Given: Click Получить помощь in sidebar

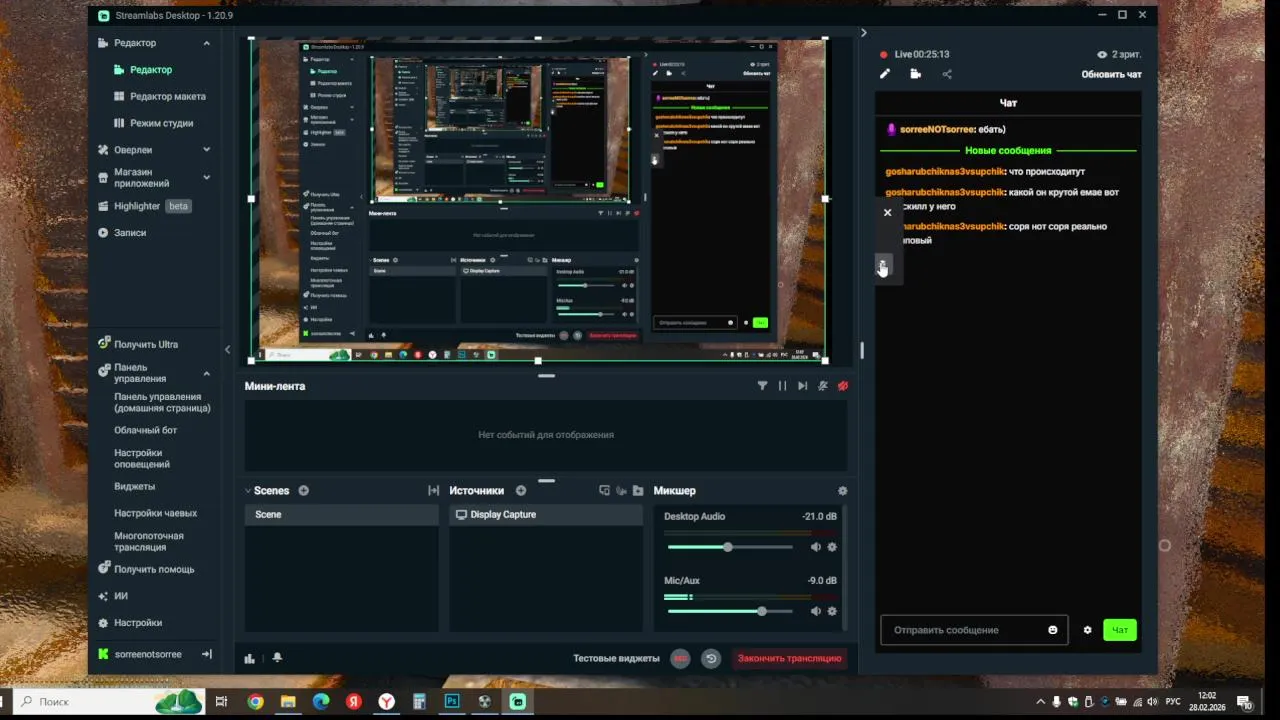Looking at the screenshot, I should tap(154, 569).
